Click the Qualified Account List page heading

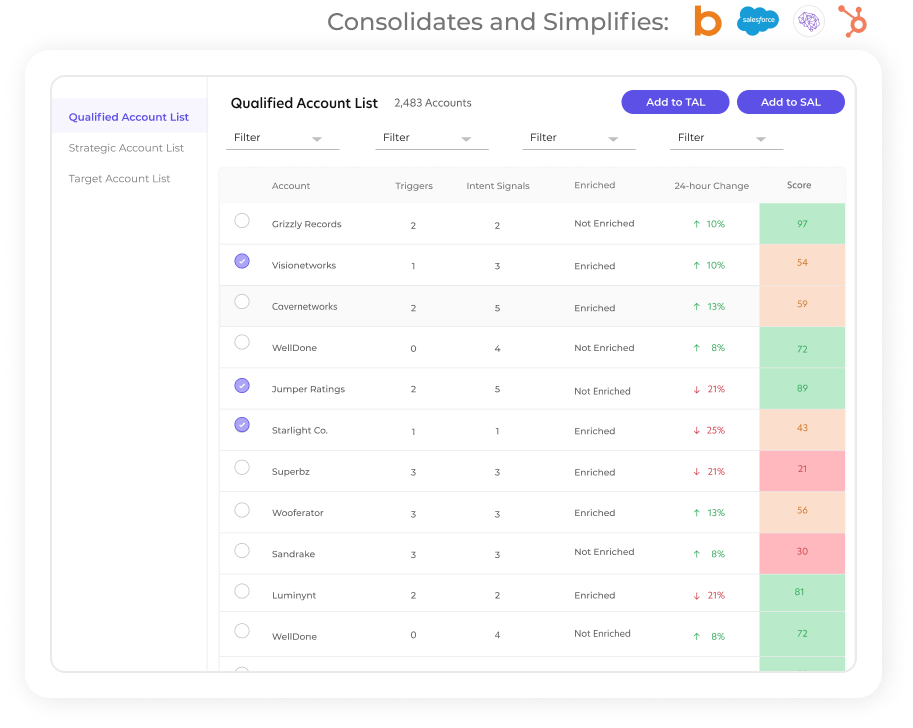pos(304,103)
